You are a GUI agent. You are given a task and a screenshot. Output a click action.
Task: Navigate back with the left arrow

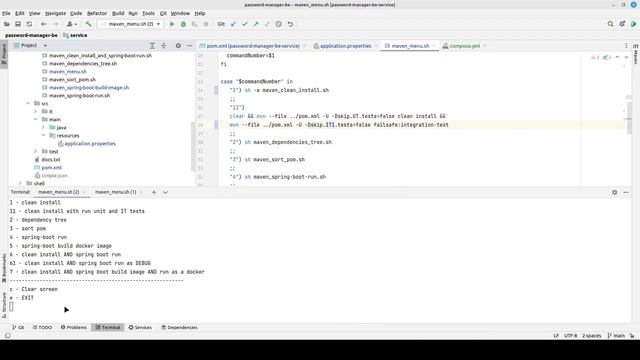point(44,24)
